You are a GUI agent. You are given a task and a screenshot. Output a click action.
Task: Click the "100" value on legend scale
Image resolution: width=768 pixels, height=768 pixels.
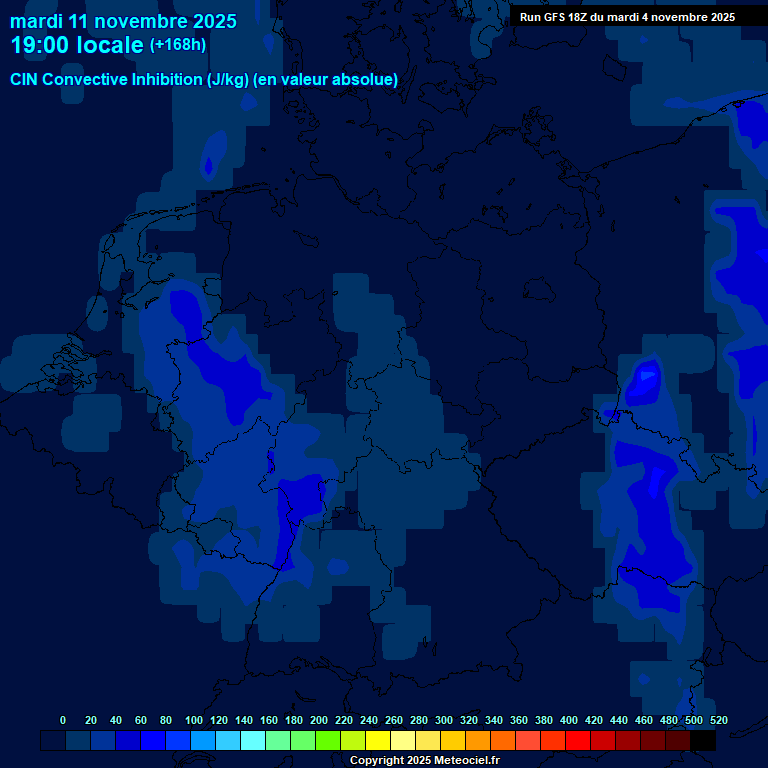click(x=193, y=720)
